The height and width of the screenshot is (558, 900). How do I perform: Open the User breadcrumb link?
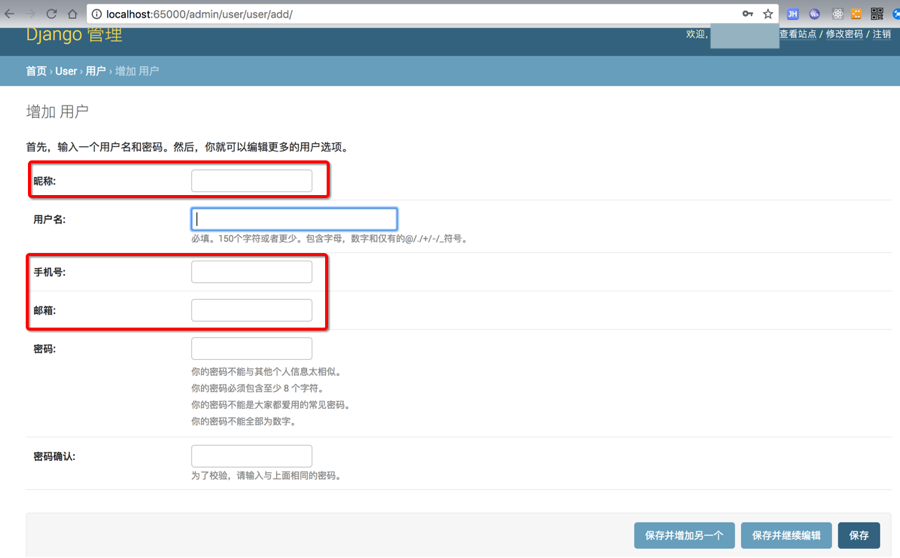point(66,71)
